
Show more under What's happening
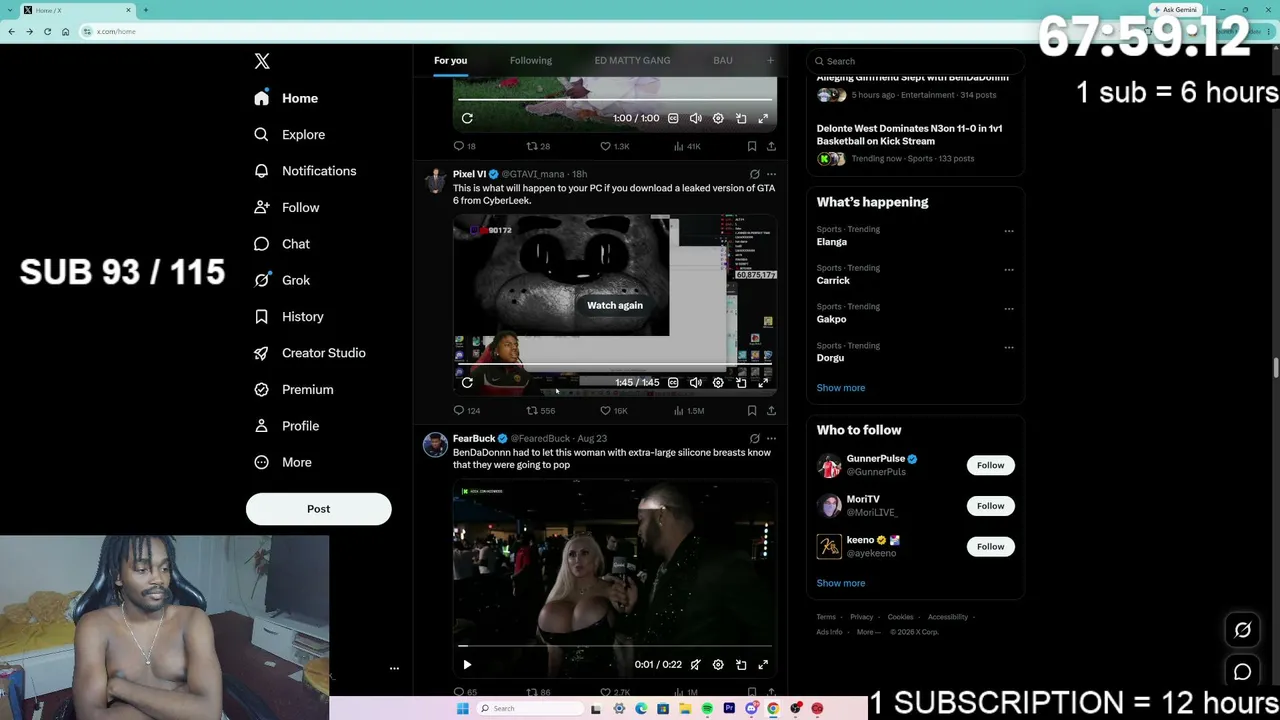click(x=841, y=388)
